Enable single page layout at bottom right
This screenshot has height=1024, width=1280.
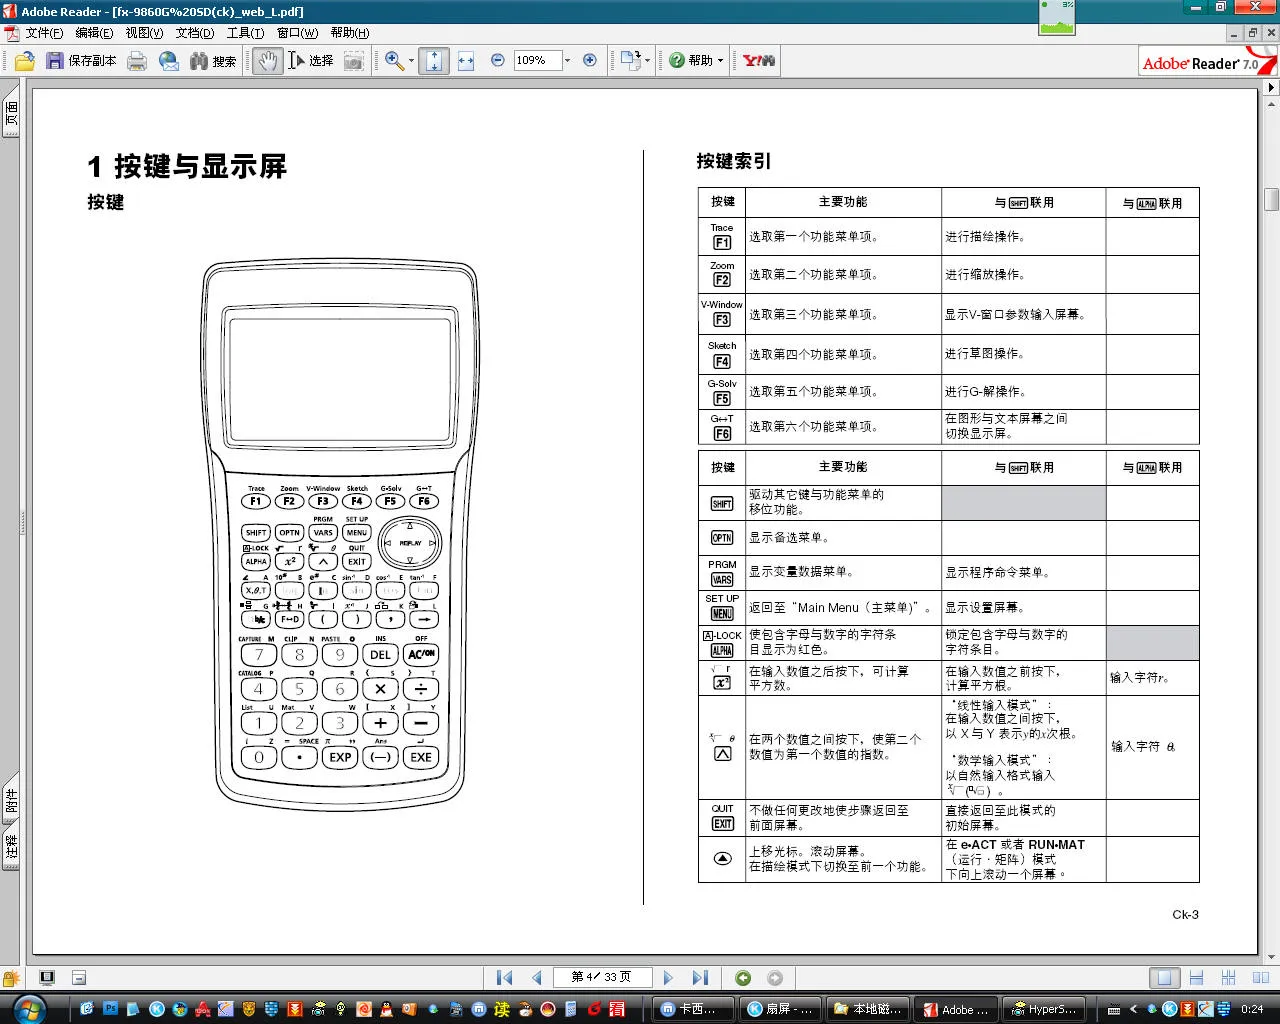tap(1165, 977)
